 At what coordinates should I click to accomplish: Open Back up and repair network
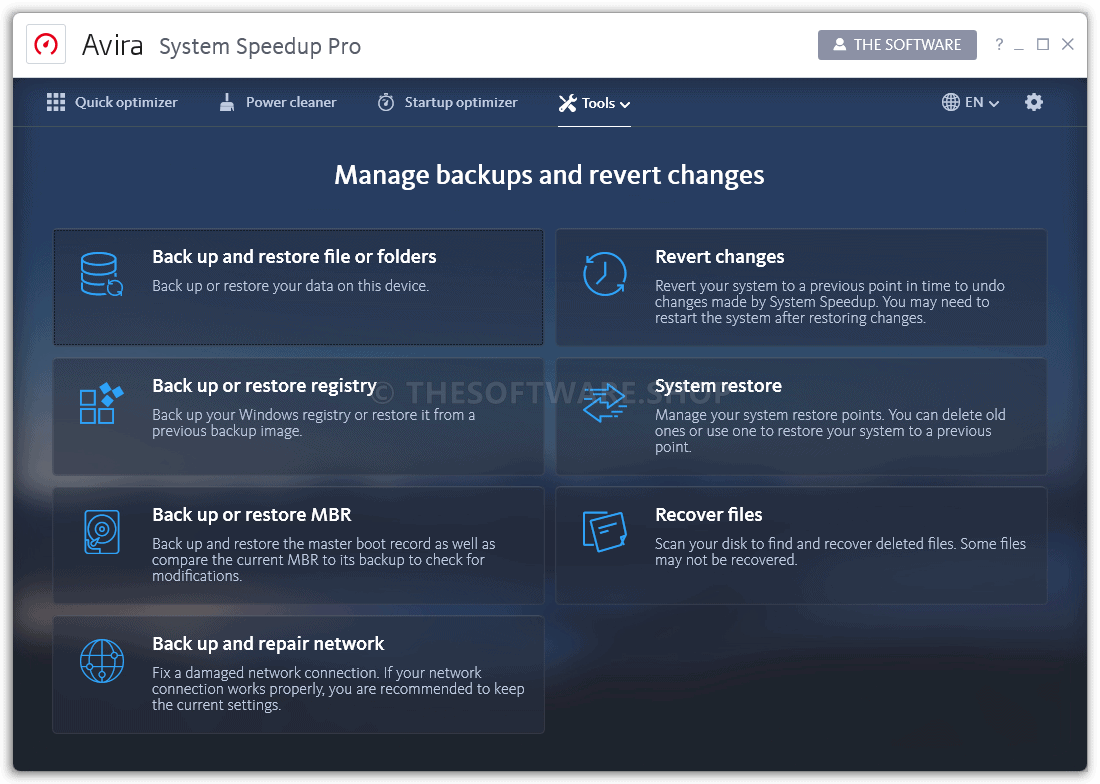[298, 675]
